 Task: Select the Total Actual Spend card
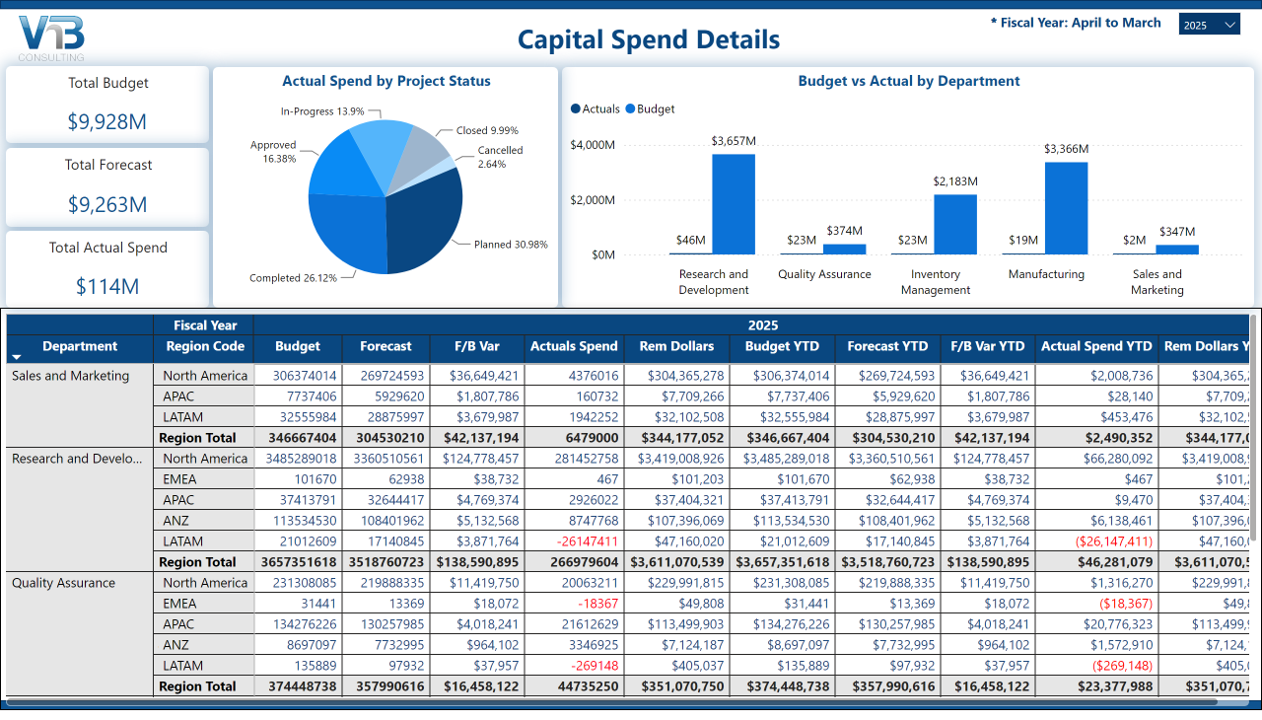click(x=108, y=268)
